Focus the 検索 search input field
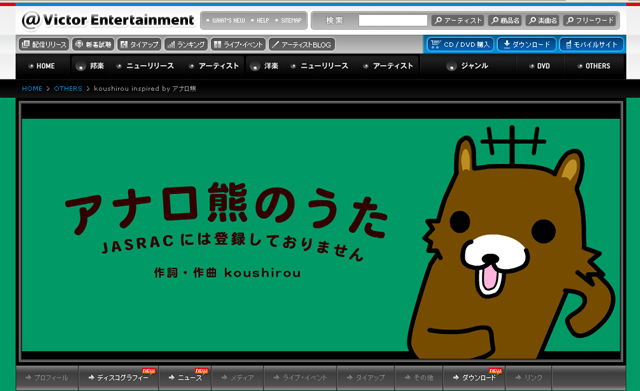The image size is (640, 391). point(393,20)
